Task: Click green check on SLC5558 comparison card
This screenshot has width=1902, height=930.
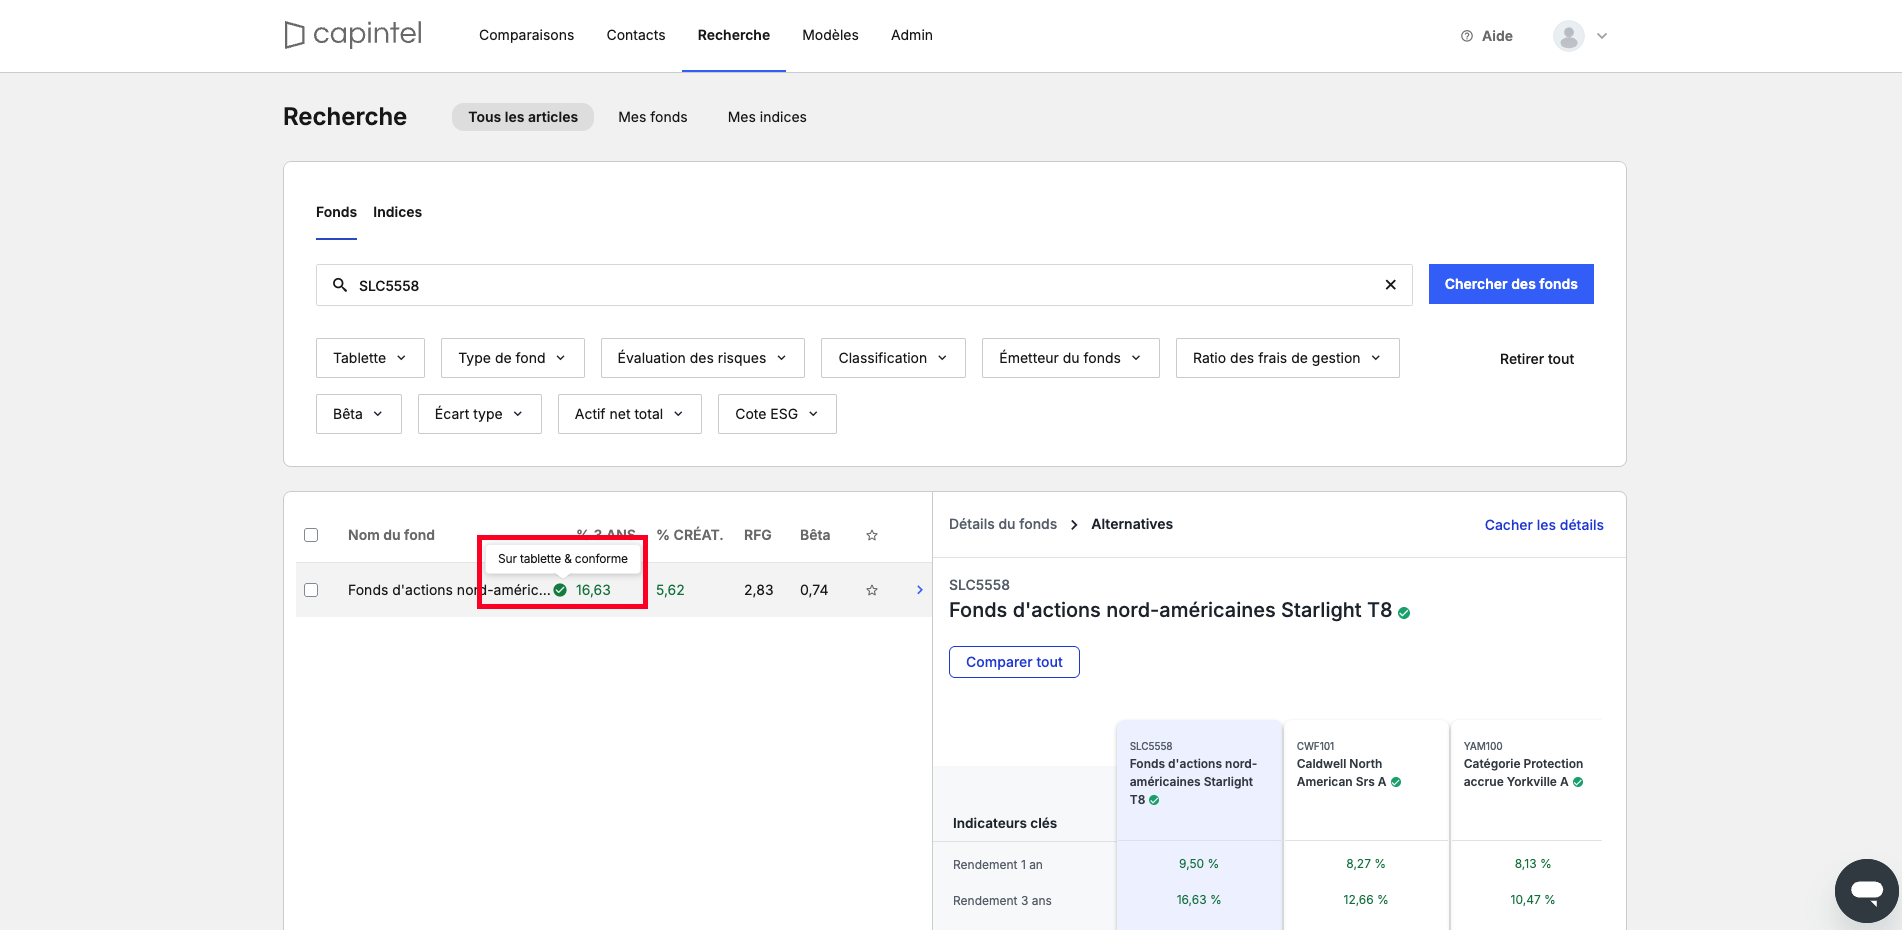Action: [1154, 800]
